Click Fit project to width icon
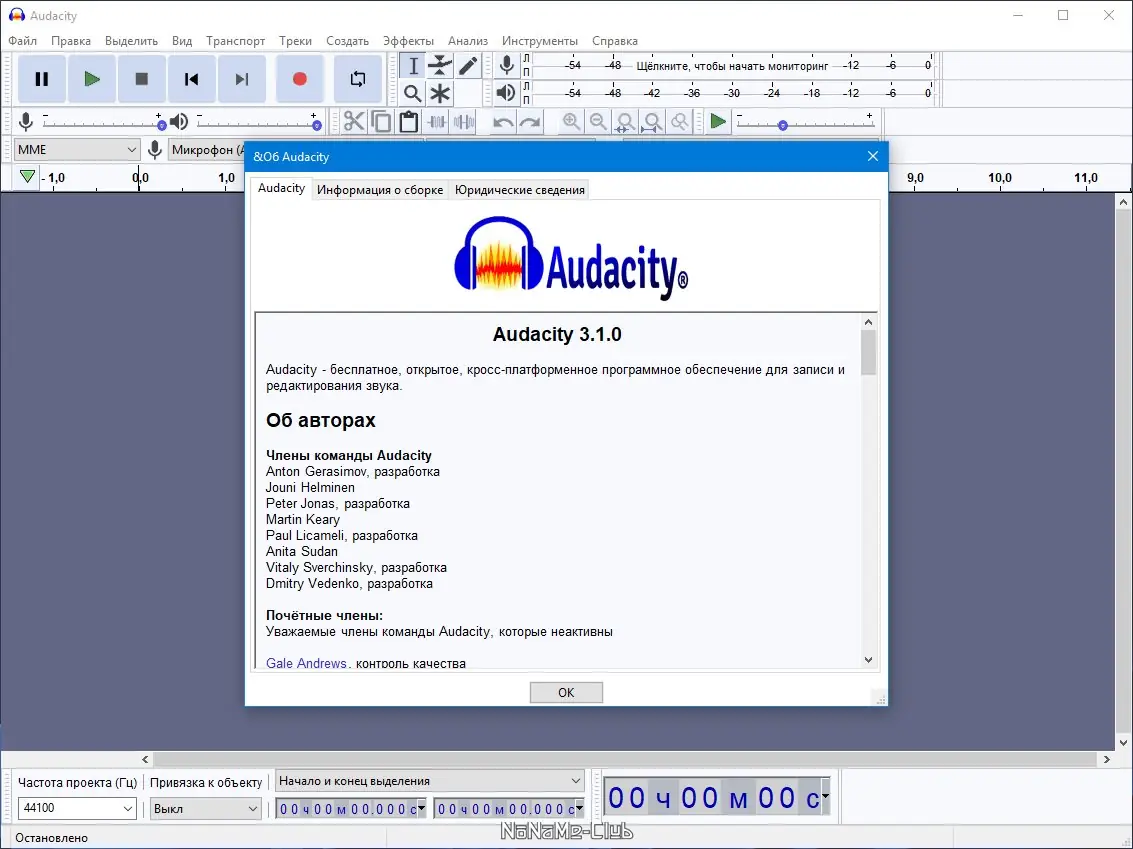 pos(653,121)
